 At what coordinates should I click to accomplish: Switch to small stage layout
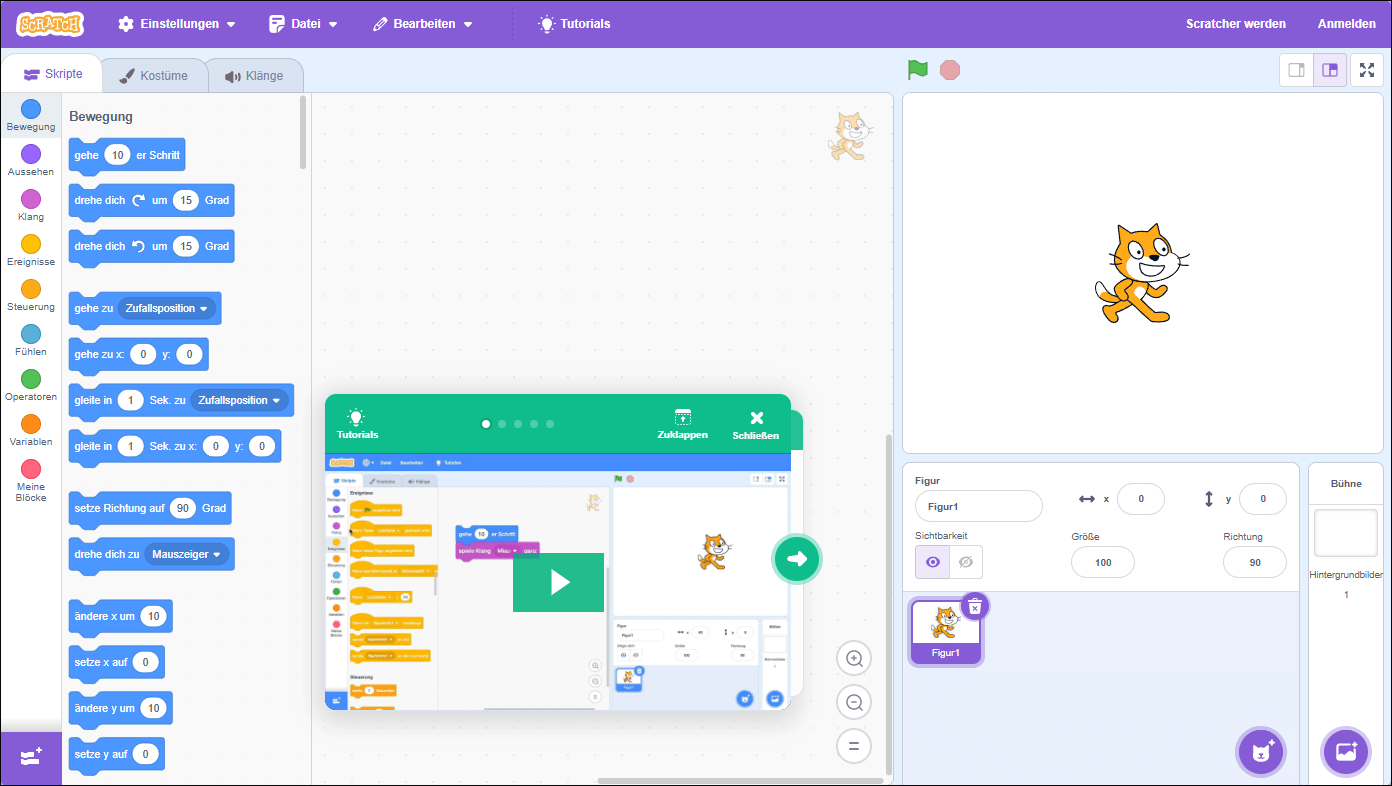click(1297, 70)
